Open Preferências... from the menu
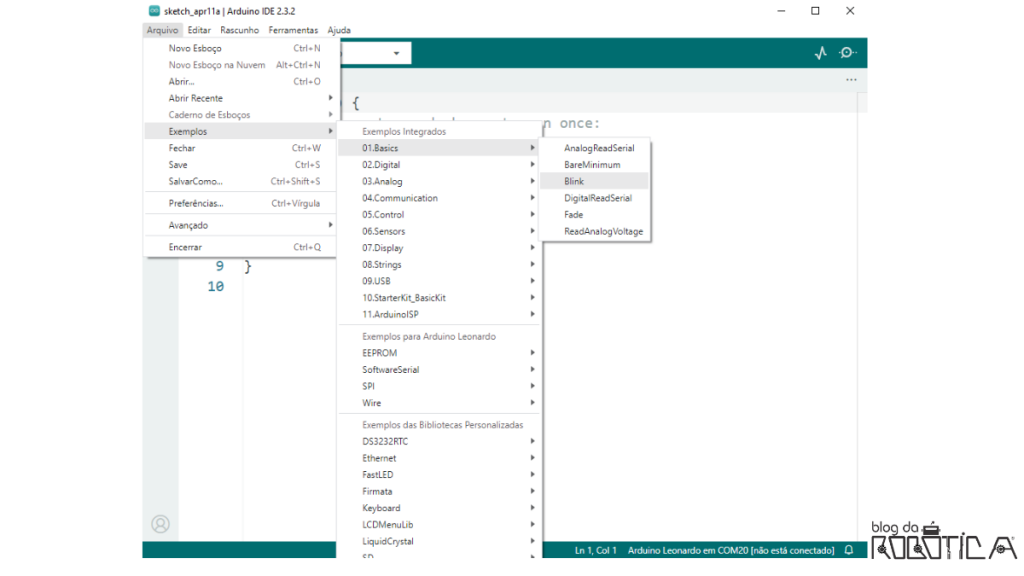The height and width of the screenshot is (576, 1024). click(240, 203)
